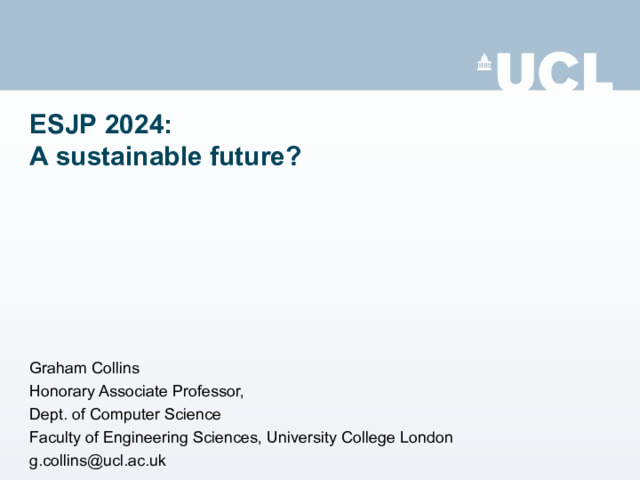Click the UCL portico dome icon
Image resolution: width=640 pixels, height=480 pixels.
pos(485,62)
